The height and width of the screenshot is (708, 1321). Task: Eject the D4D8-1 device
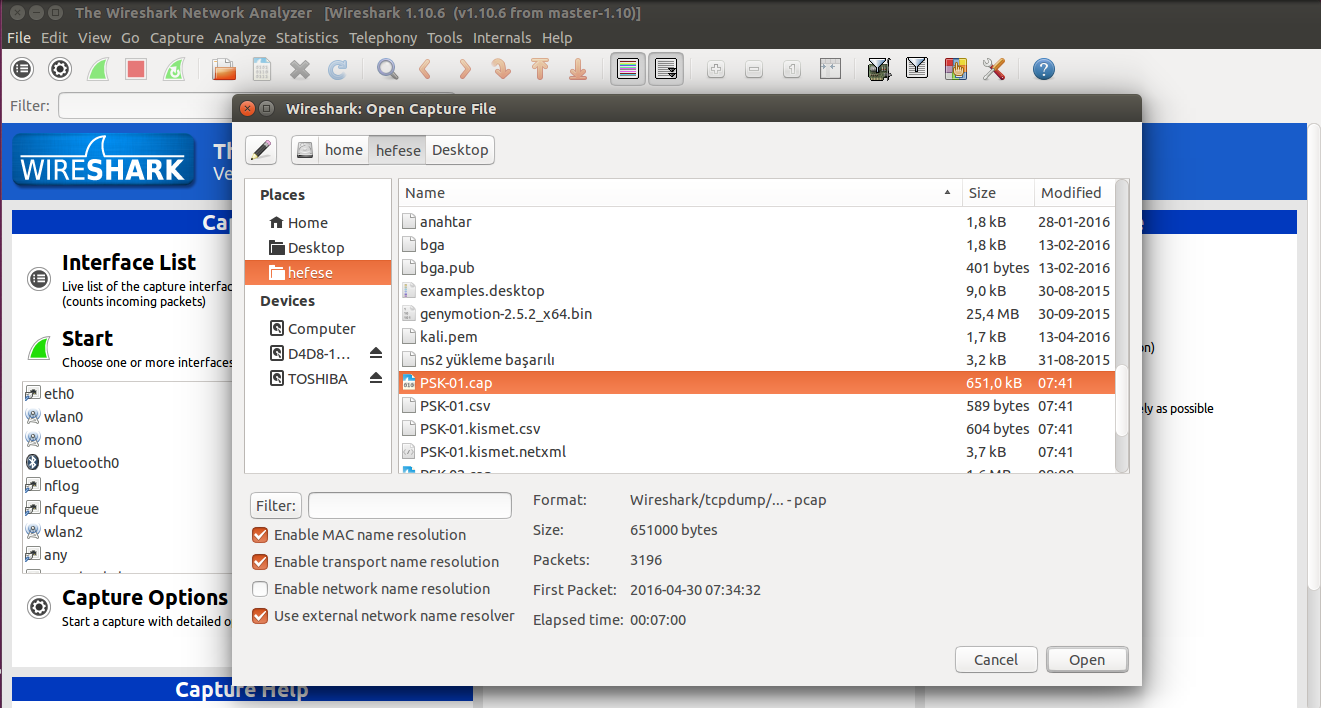(x=376, y=354)
